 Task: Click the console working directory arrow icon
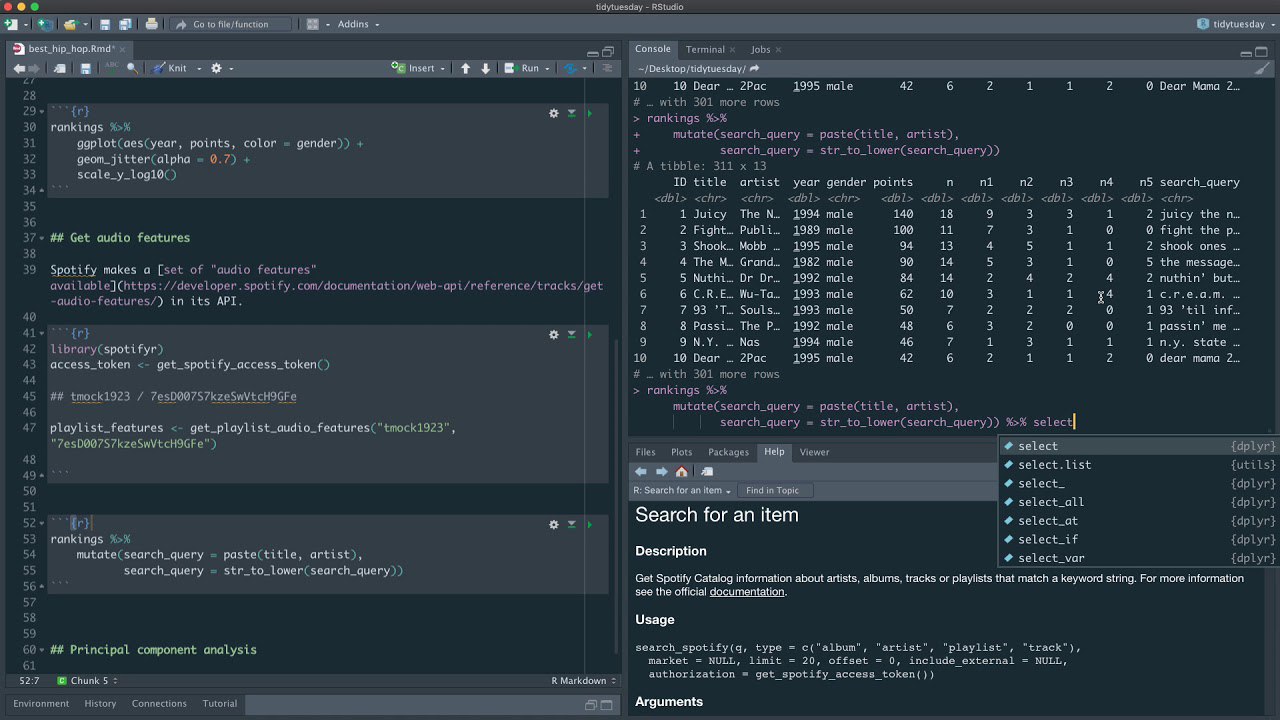point(755,69)
